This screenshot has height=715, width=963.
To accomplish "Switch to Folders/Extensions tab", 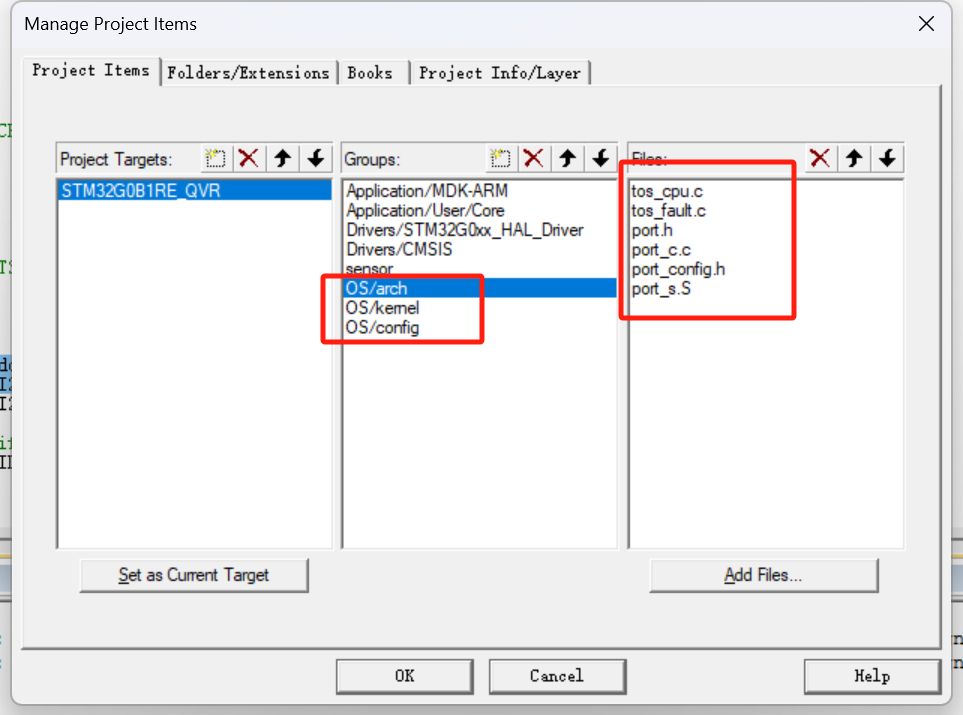I will pyautogui.click(x=248, y=73).
